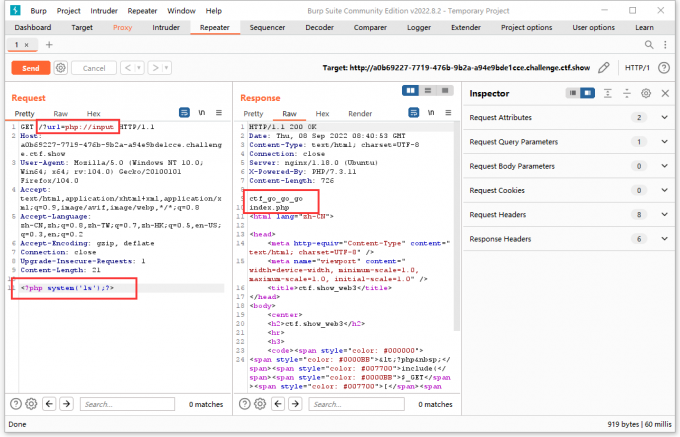This screenshot has height=437, width=680.
Task: Open the Help menu
Action: (x=214, y=11)
